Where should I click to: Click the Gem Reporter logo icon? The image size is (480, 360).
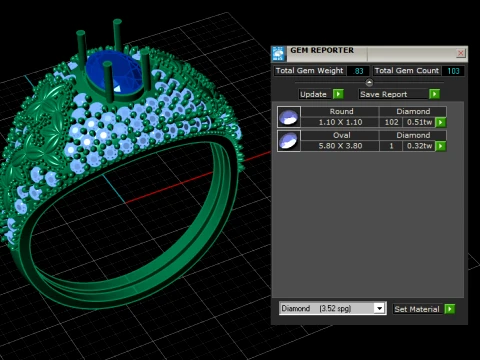click(x=278, y=54)
